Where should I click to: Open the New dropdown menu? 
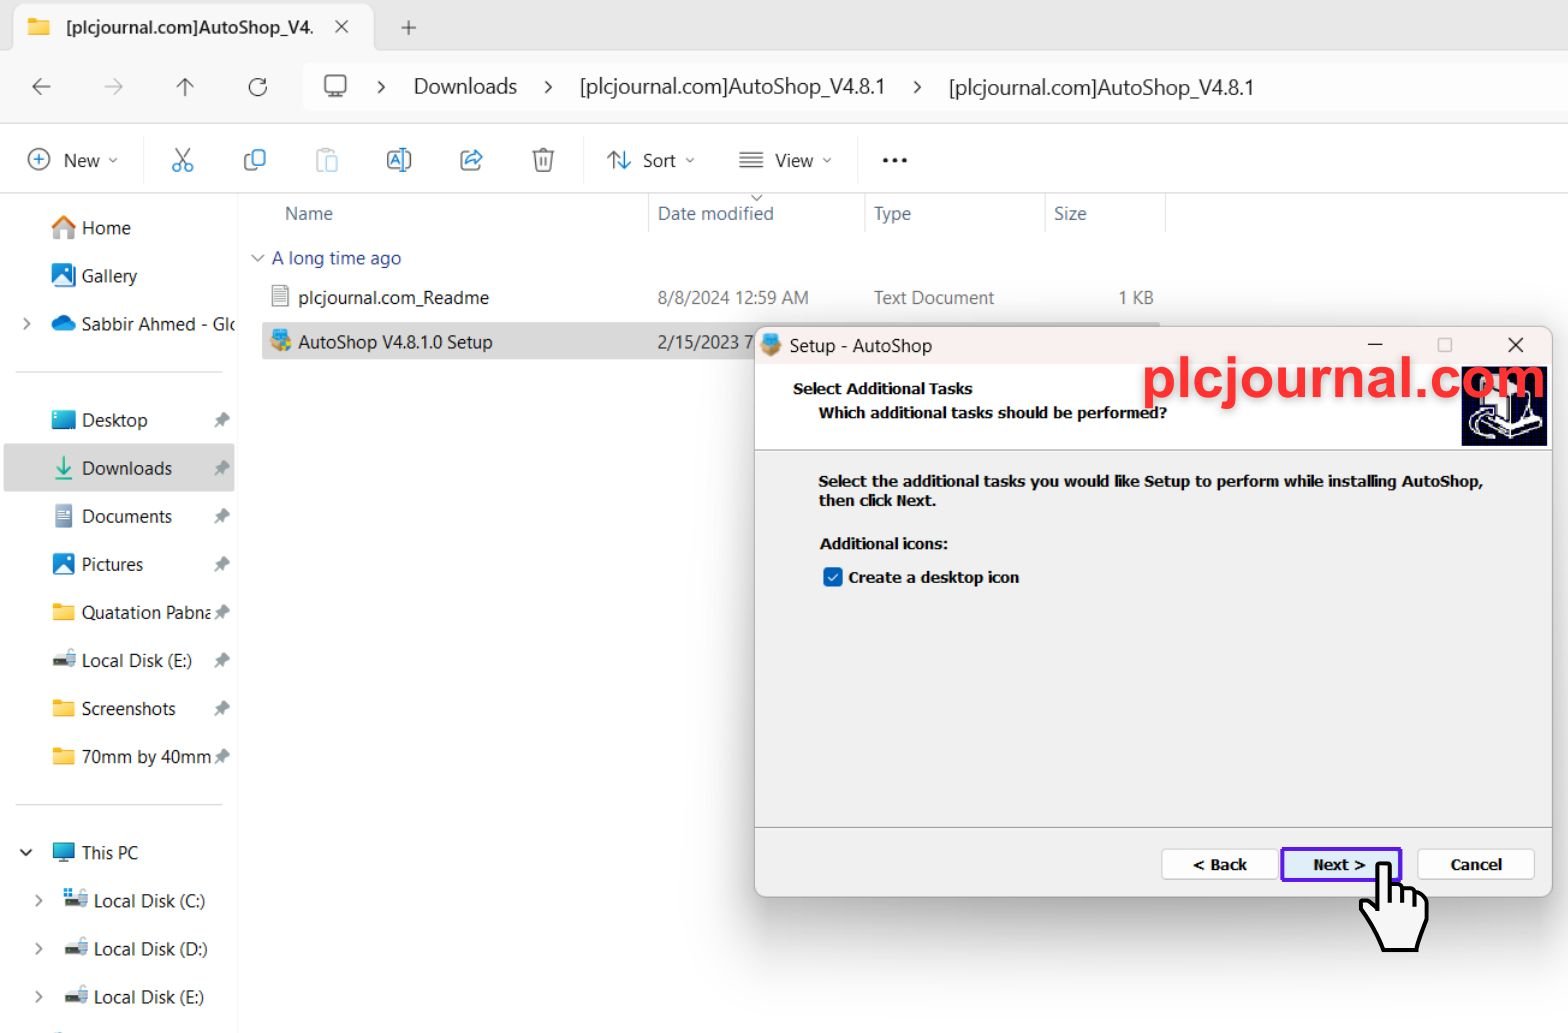coord(73,160)
